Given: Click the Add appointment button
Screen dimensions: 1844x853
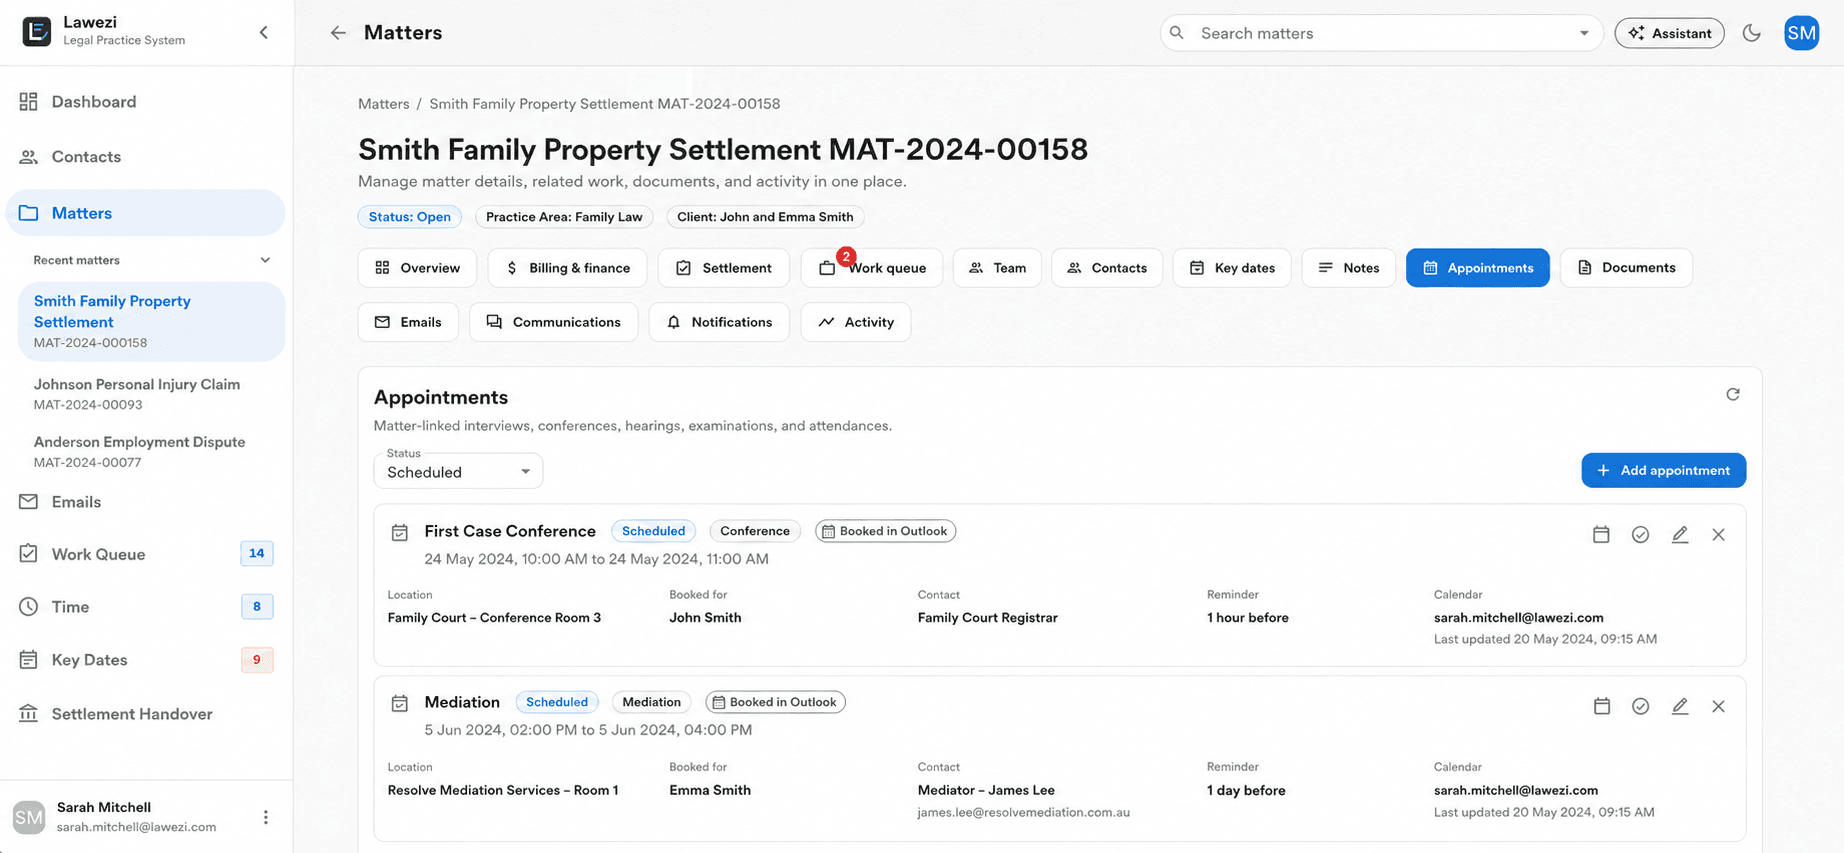Looking at the screenshot, I should click(x=1664, y=470).
